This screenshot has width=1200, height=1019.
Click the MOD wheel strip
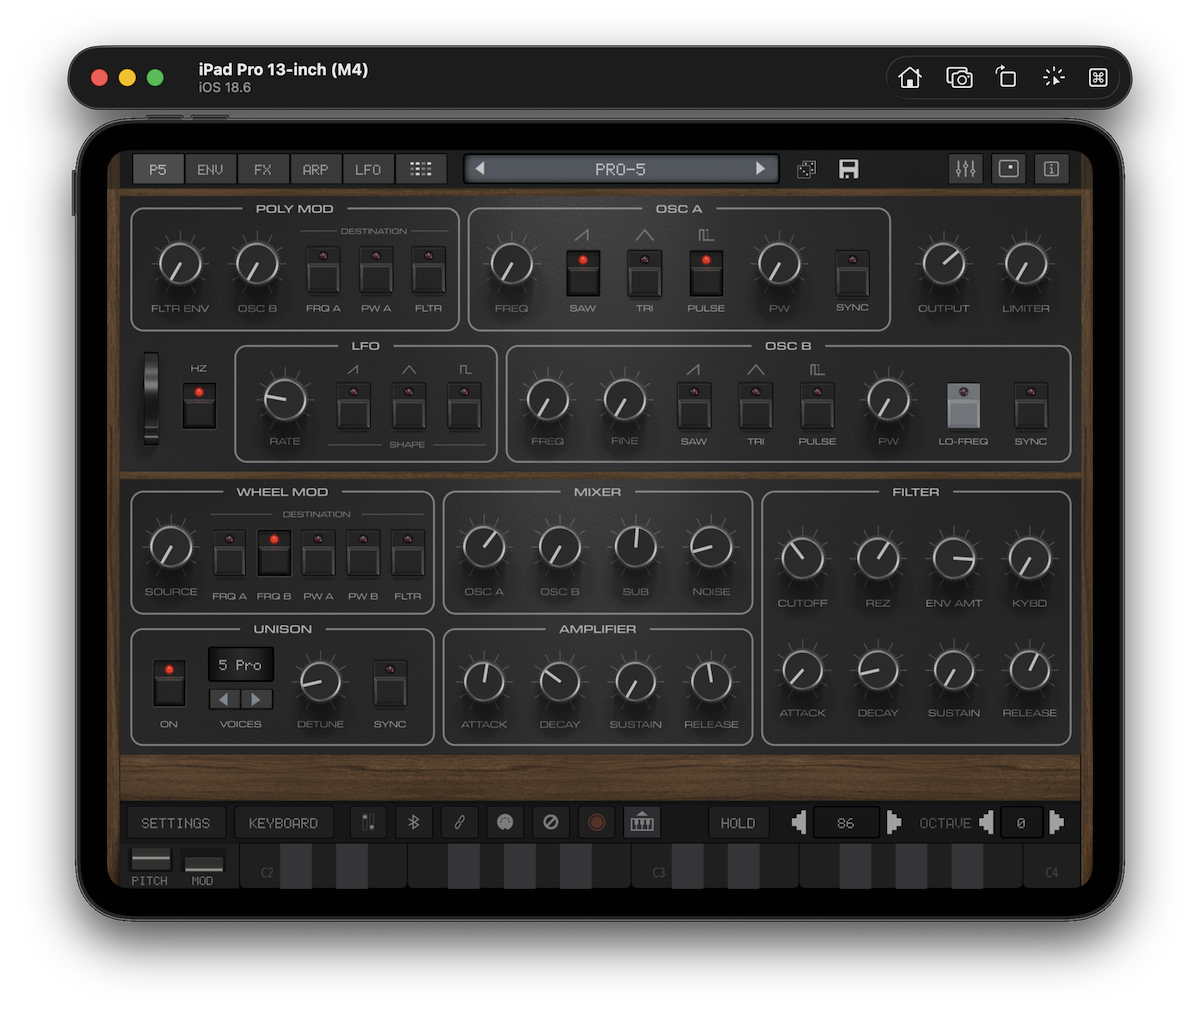(203, 863)
